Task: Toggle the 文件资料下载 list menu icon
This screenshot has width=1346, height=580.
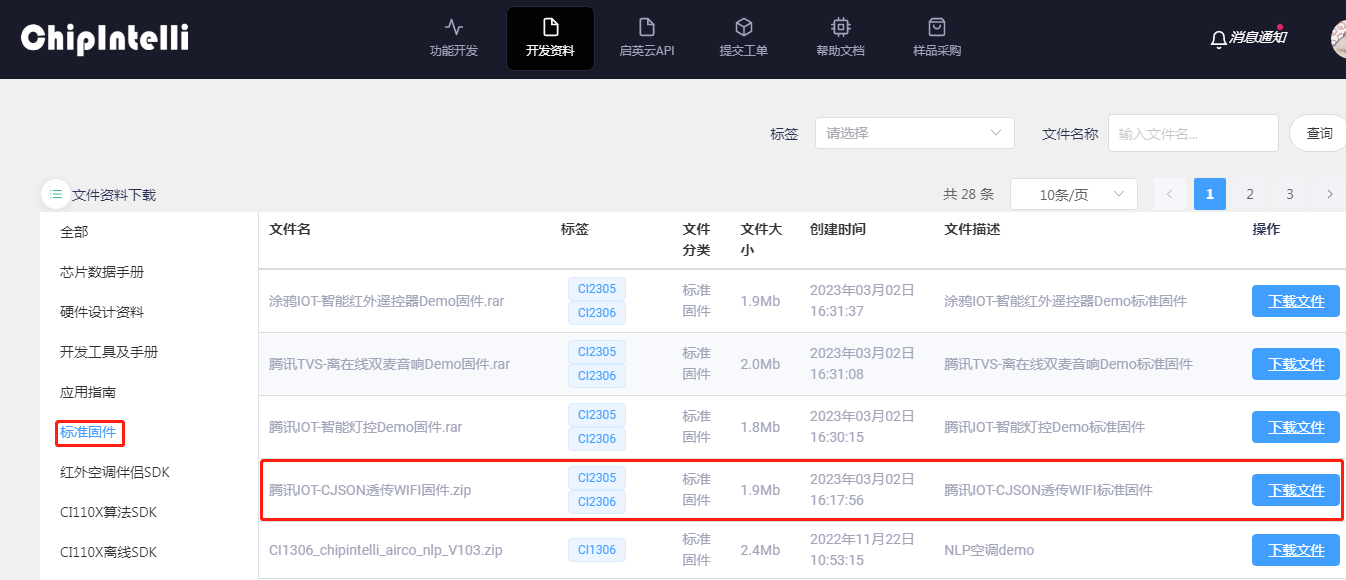Action: tap(56, 194)
